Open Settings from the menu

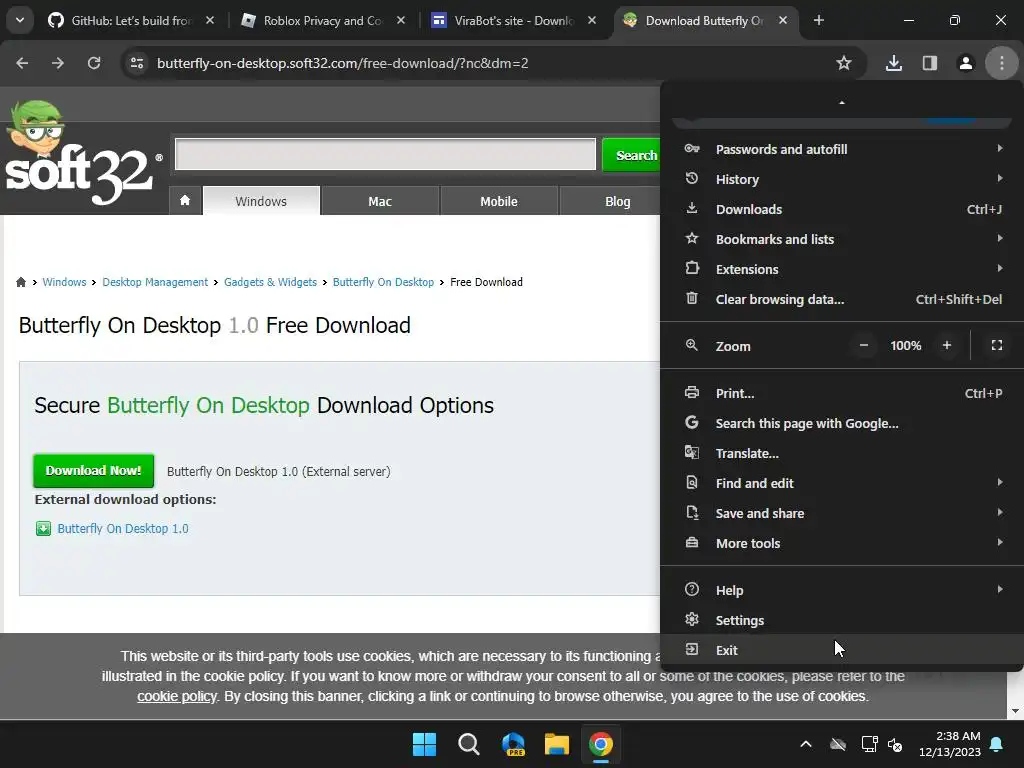(842, 620)
